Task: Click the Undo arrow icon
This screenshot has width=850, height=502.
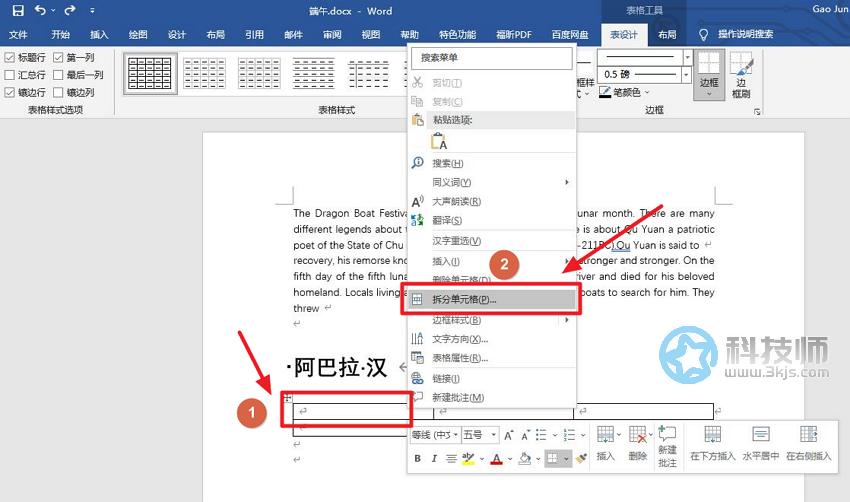Action: click(x=40, y=10)
